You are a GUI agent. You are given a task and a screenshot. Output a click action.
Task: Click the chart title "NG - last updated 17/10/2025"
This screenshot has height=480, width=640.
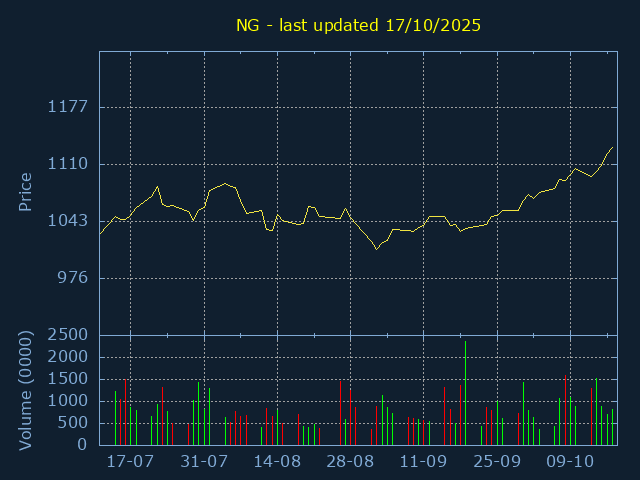(359, 26)
